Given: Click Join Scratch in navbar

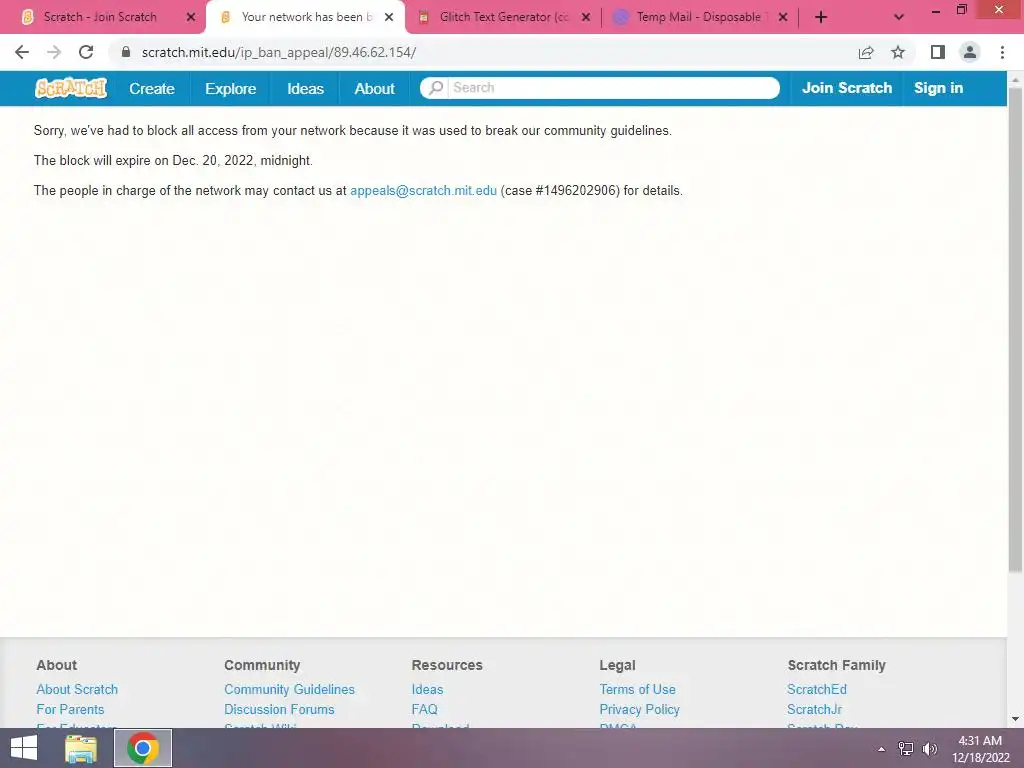Looking at the screenshot, I should (846, 88).
